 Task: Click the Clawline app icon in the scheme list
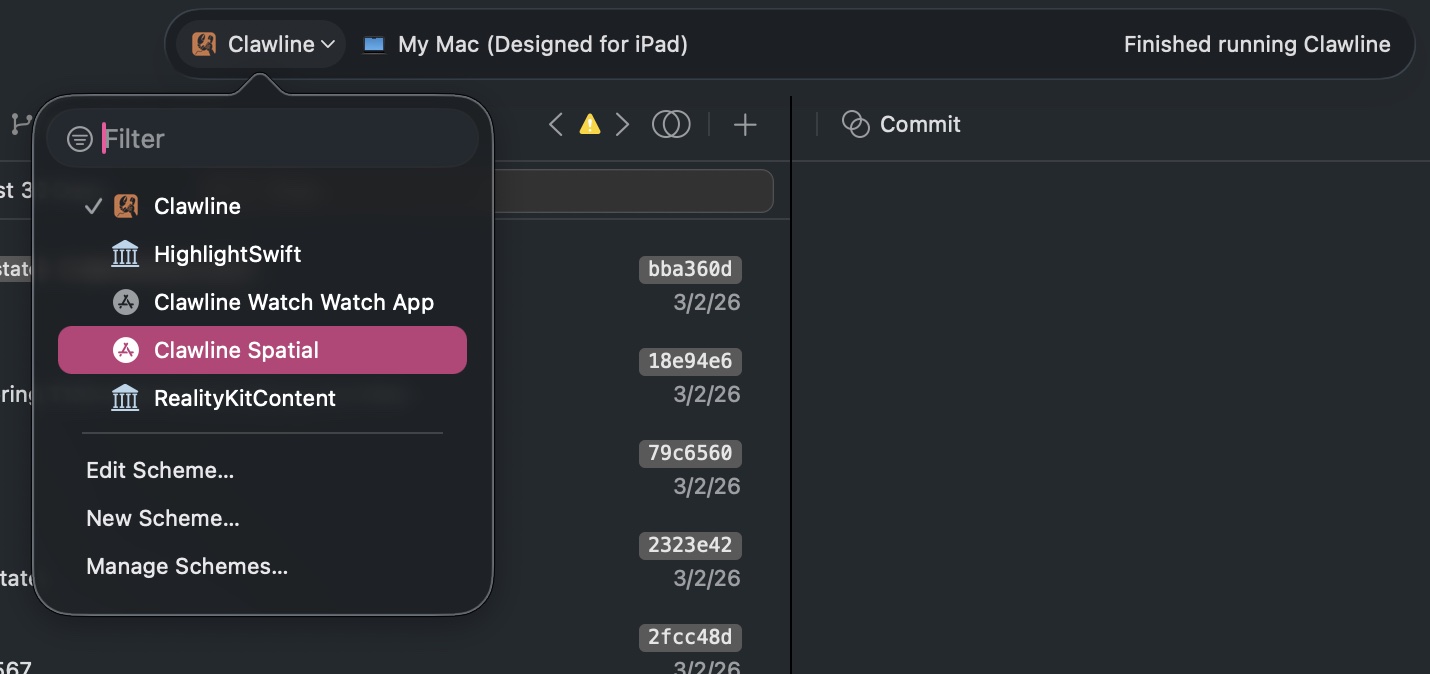[x=126, y=206]
